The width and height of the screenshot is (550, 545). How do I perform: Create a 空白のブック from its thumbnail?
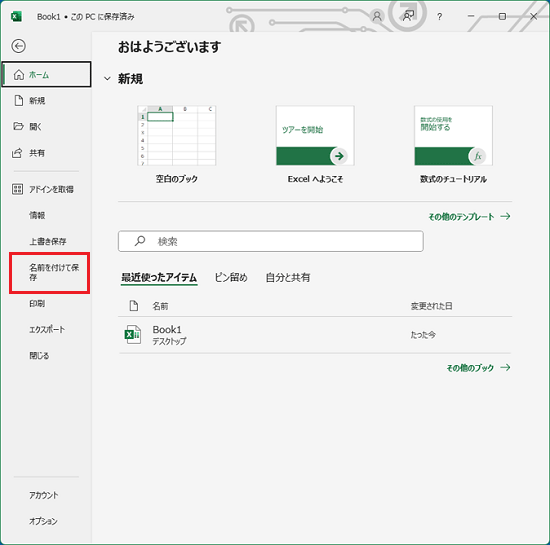tap(176, 136)
